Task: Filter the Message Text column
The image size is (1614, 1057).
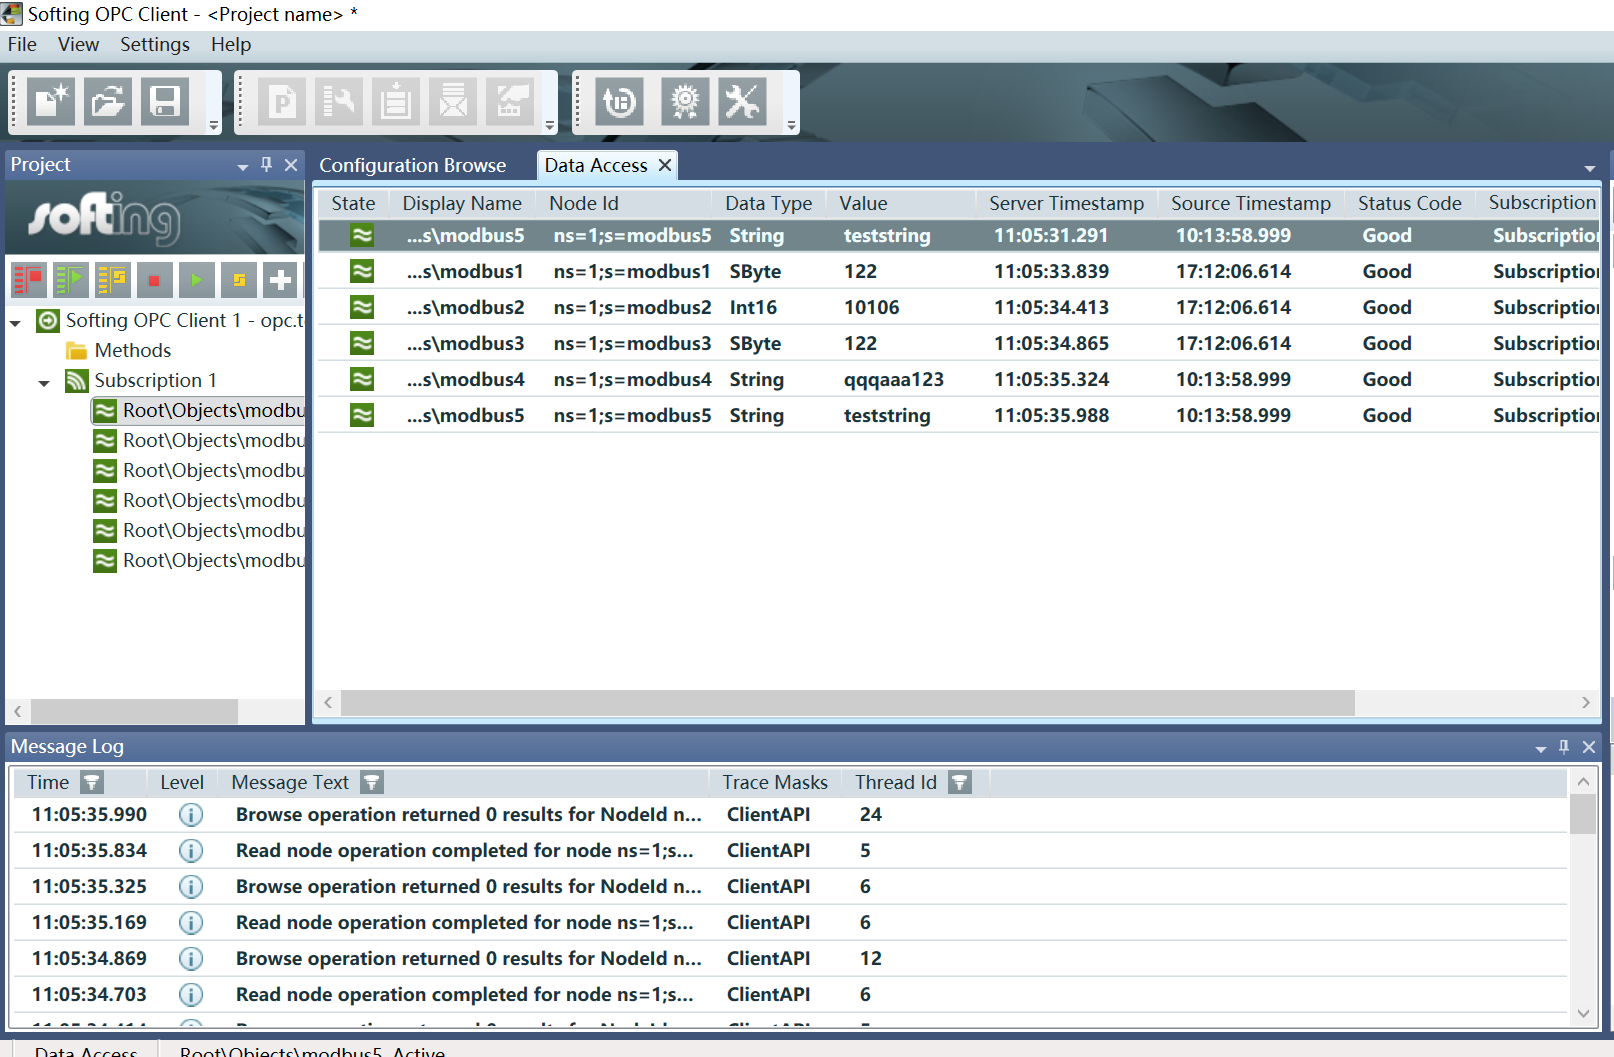Action: coord(372,782)
